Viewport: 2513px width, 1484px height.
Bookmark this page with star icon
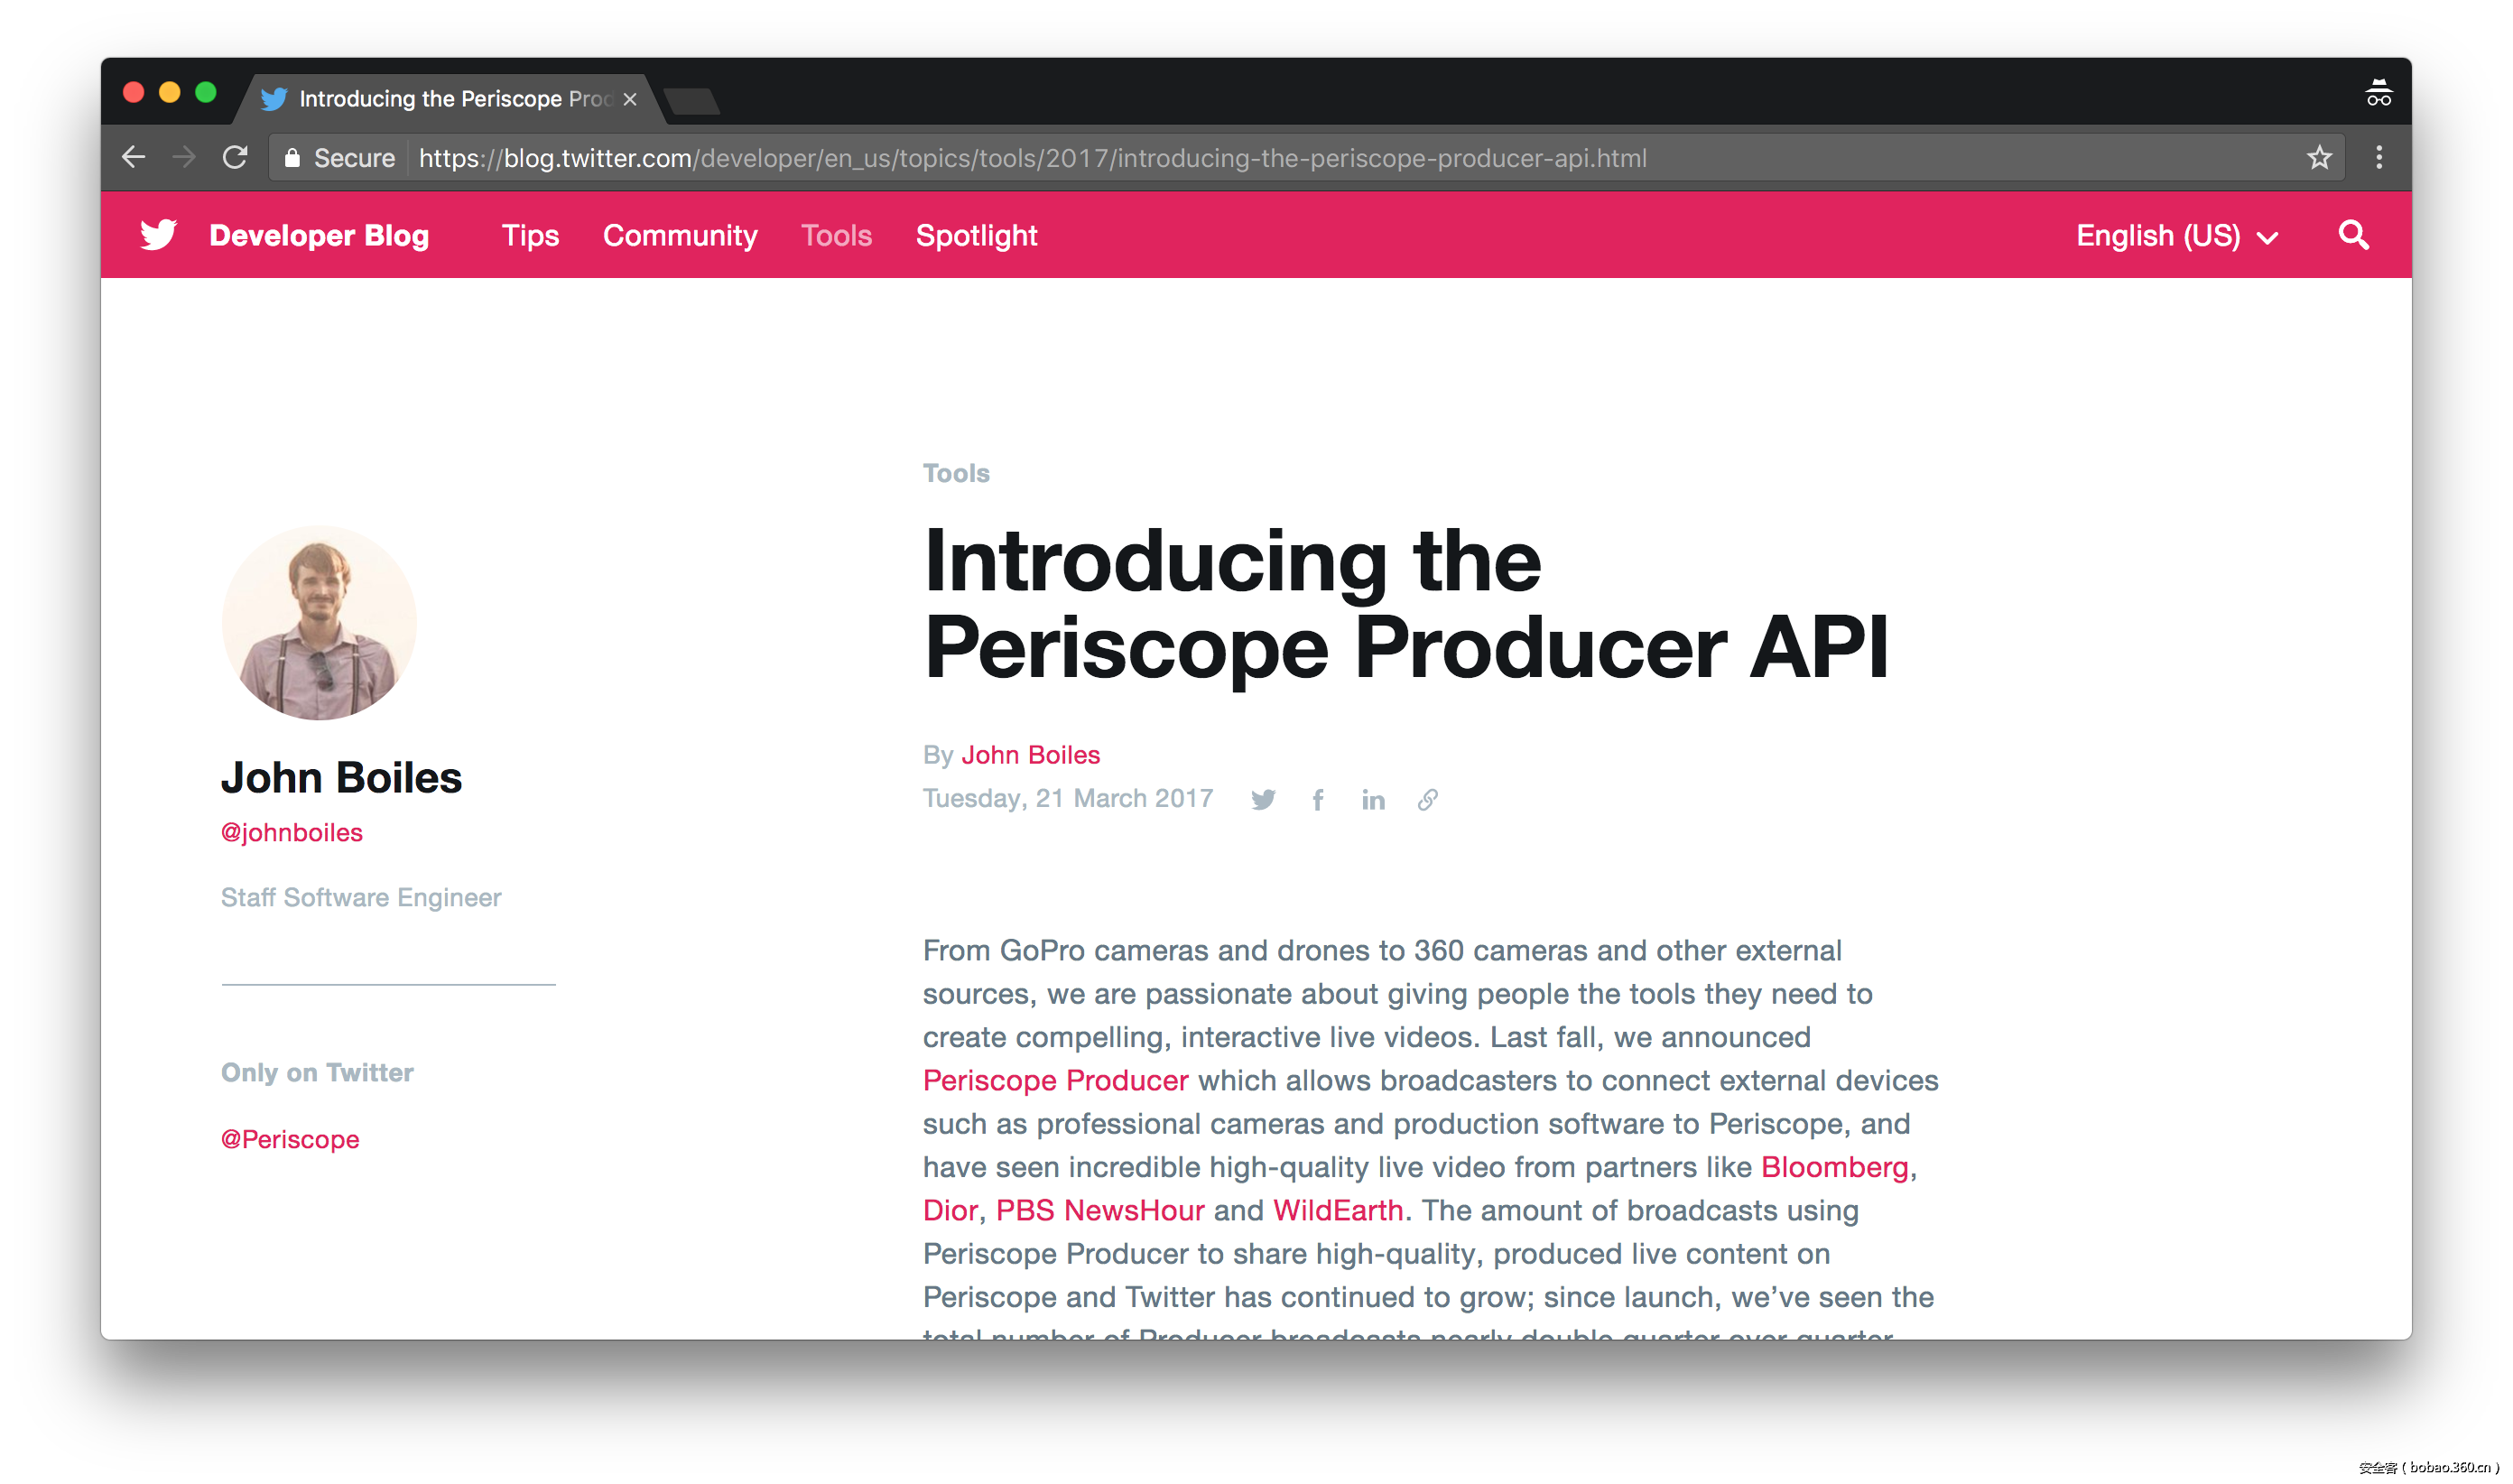[x=2319, y=158]
